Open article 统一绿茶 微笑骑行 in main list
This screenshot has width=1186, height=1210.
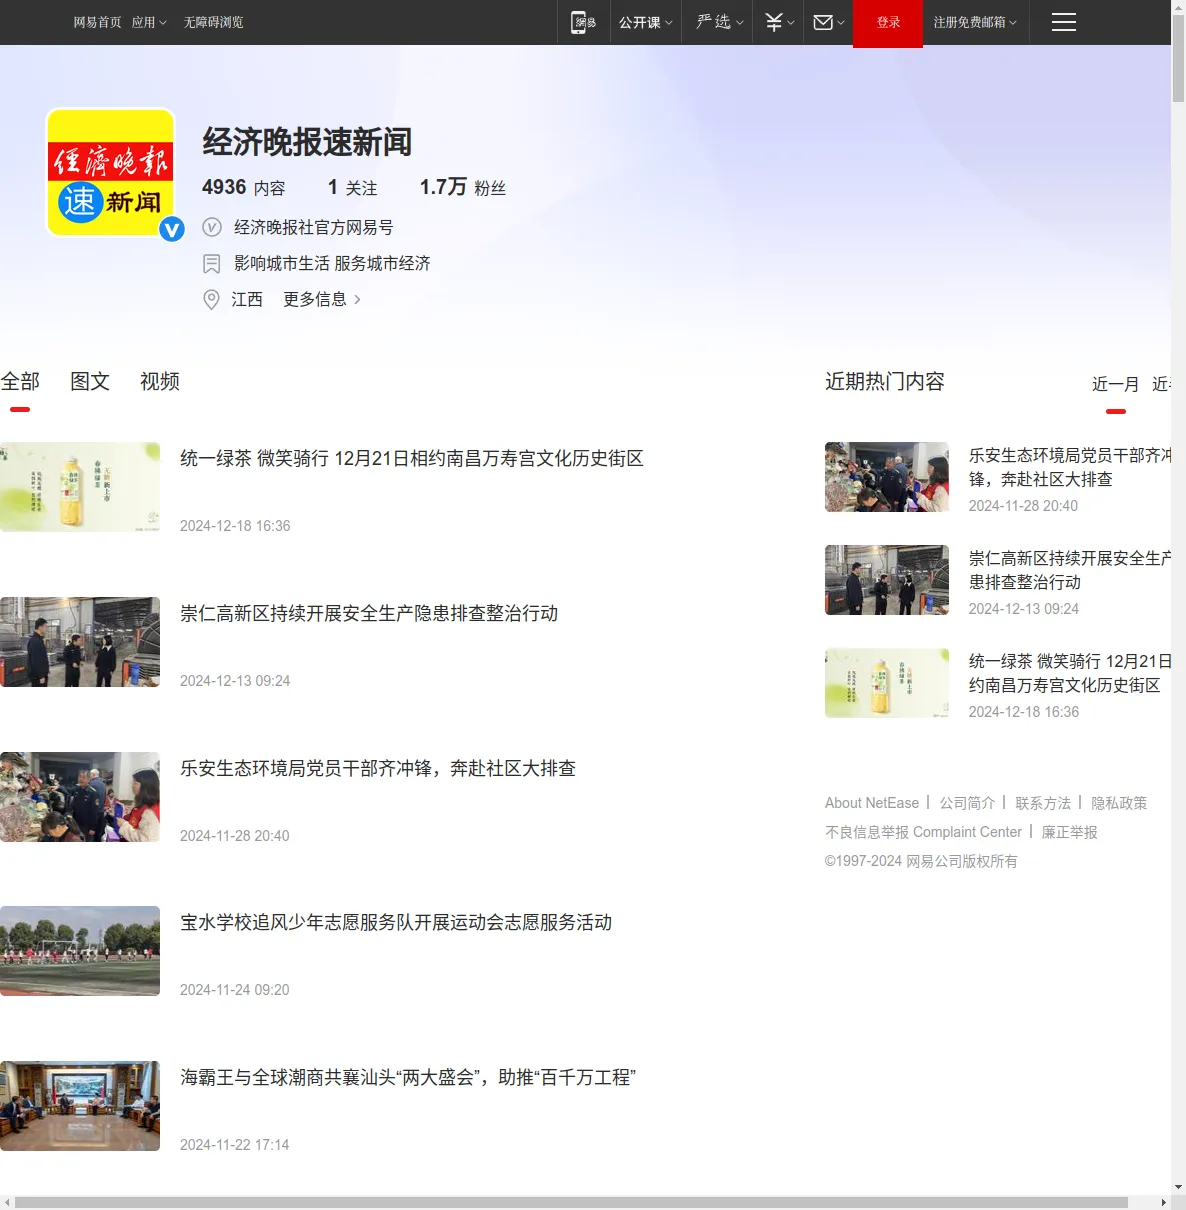click(x=411, y=458)
